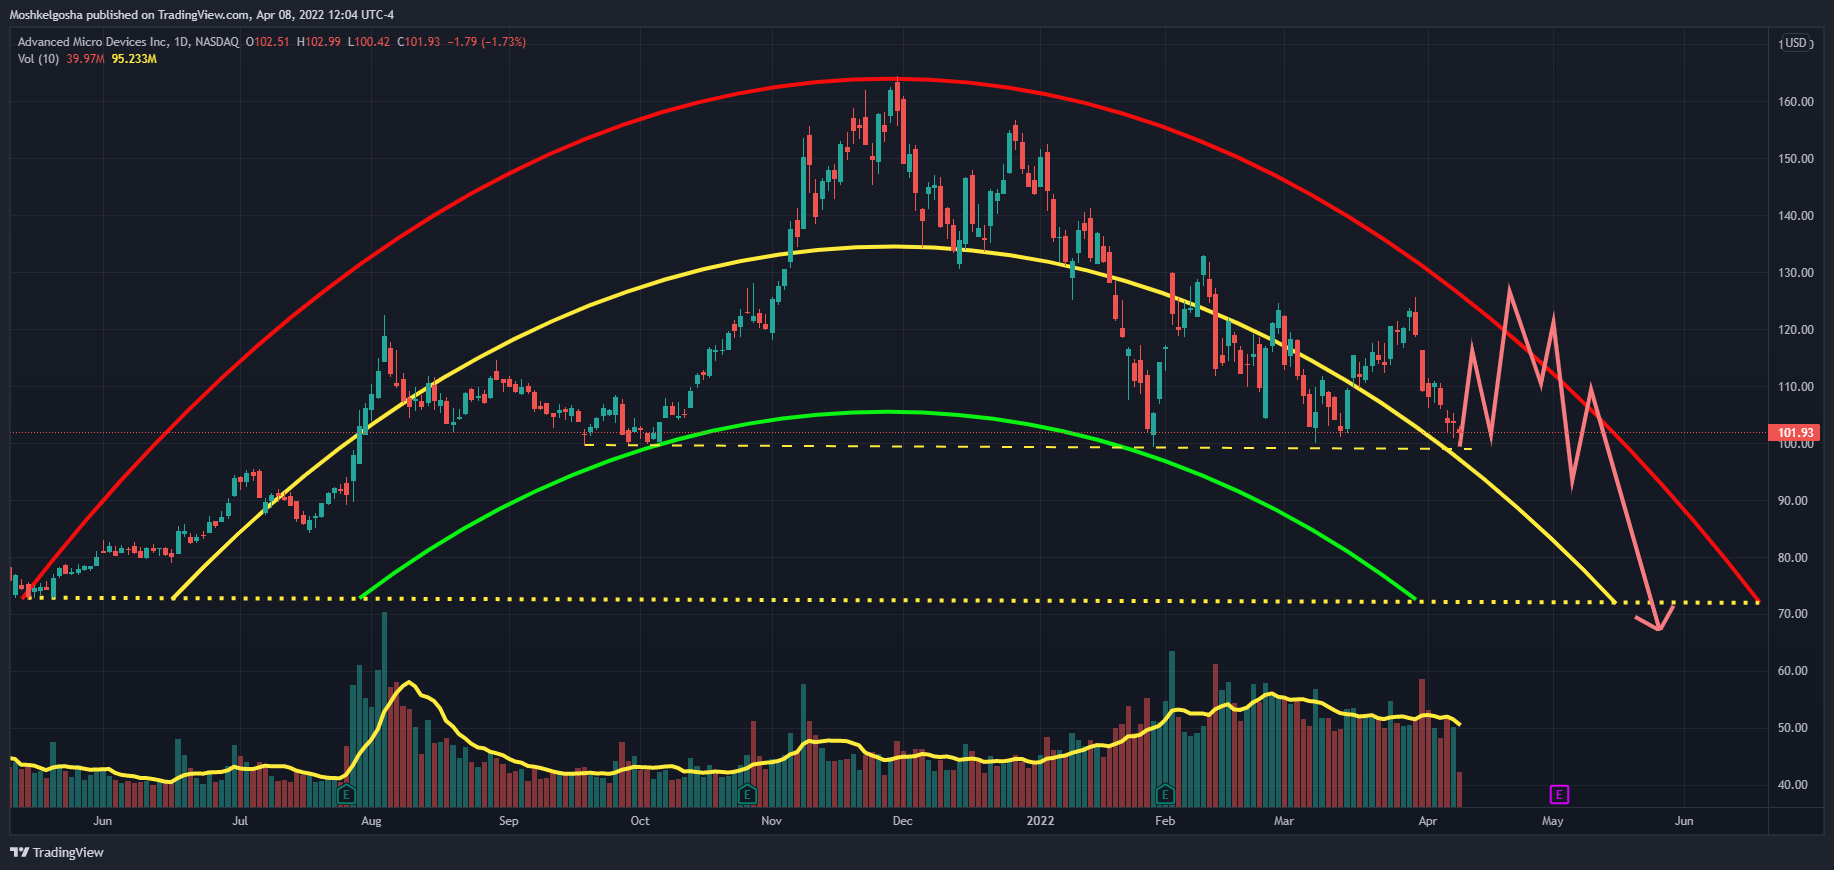Click the 'Mar' label on time axis
Viewport: 1834px width, 870px height.
pos(1284,821)
